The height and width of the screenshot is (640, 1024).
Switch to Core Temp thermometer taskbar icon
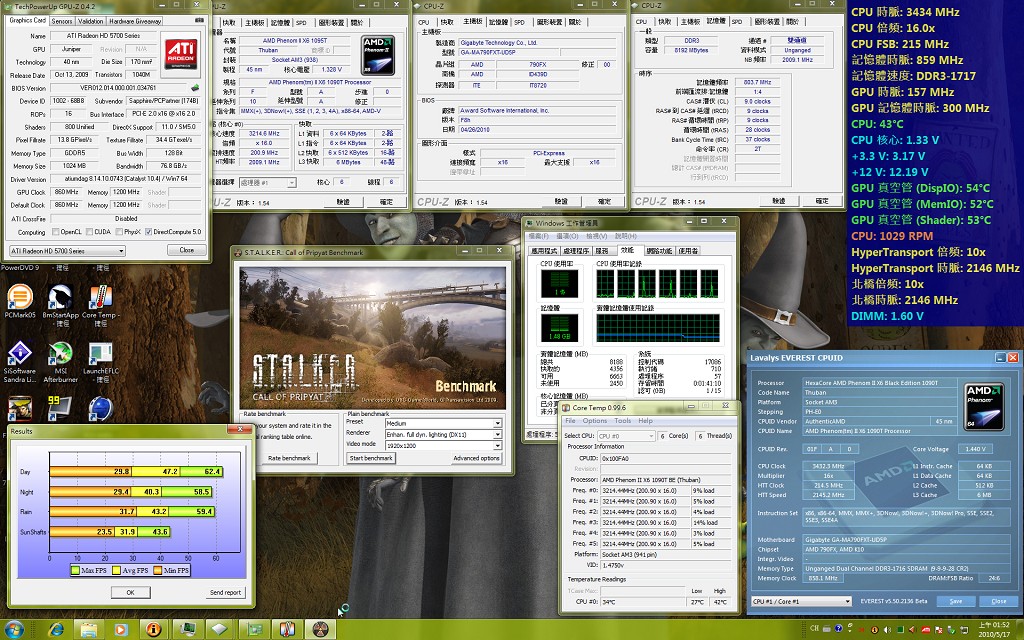[x=287, y=630]
